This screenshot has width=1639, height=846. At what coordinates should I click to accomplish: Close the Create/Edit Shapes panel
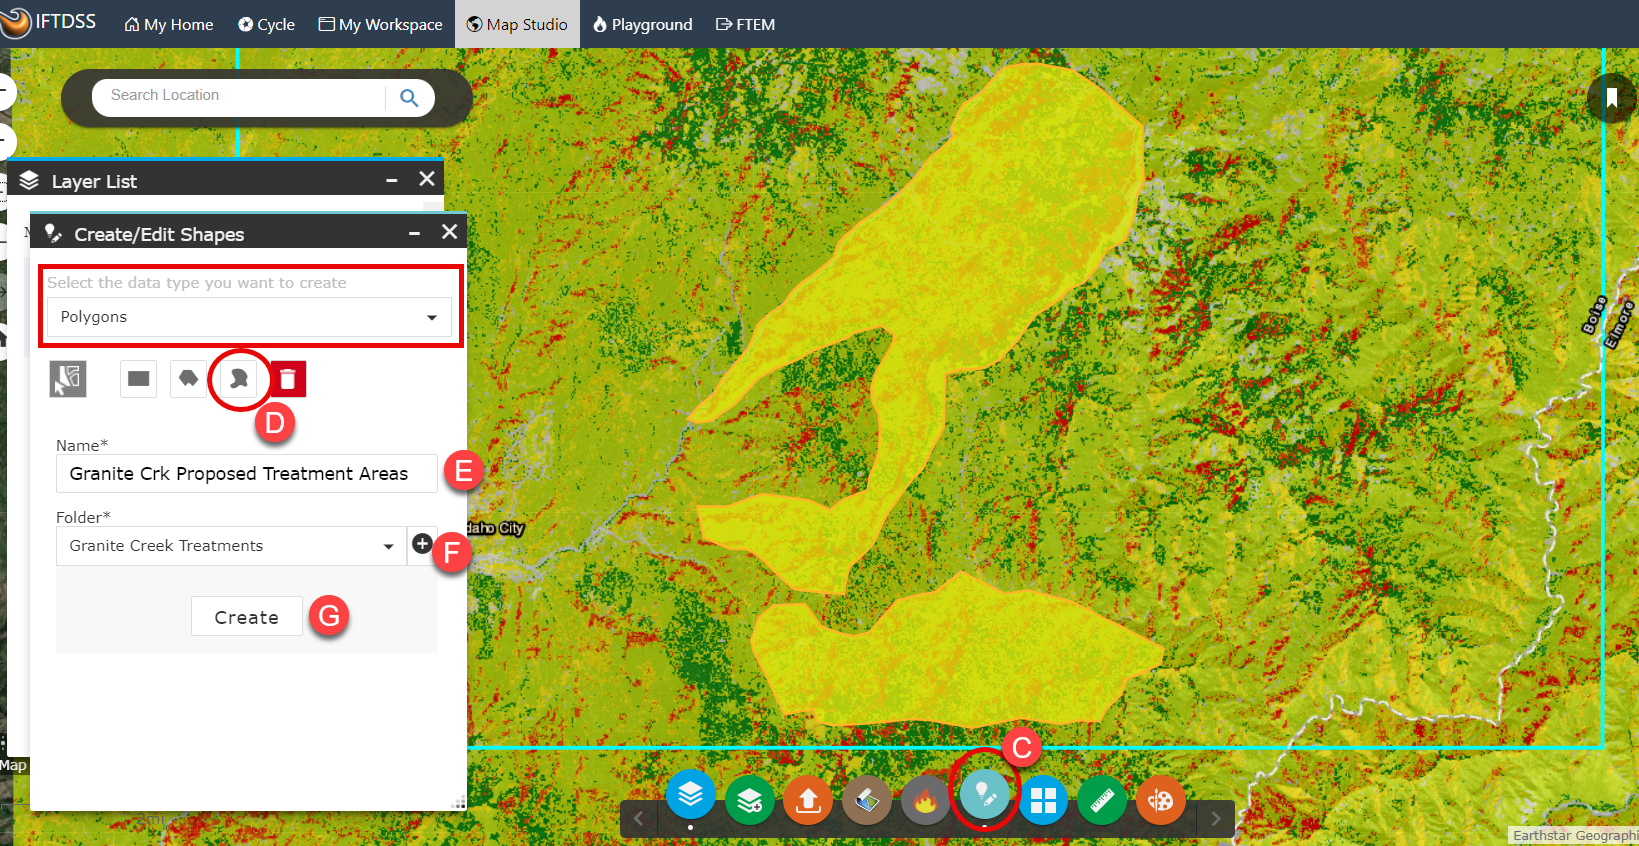pyautogui.click(x=450, y=232)
